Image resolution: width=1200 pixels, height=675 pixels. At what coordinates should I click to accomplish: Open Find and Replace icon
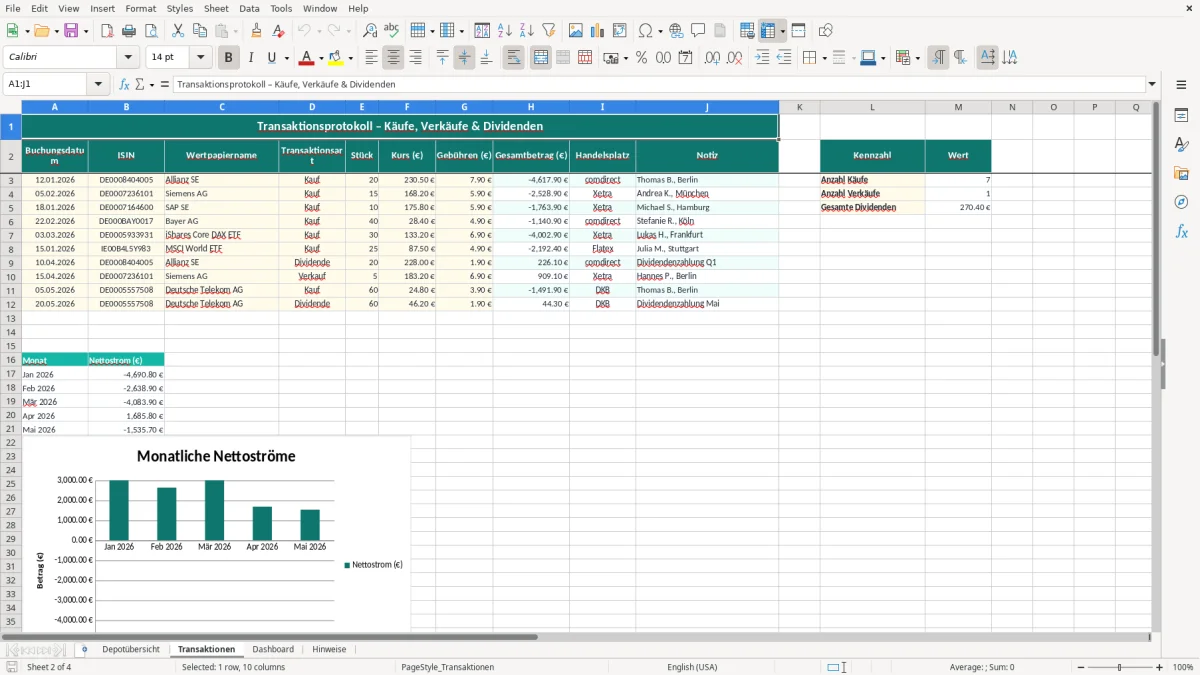click(x=370, y=31)
